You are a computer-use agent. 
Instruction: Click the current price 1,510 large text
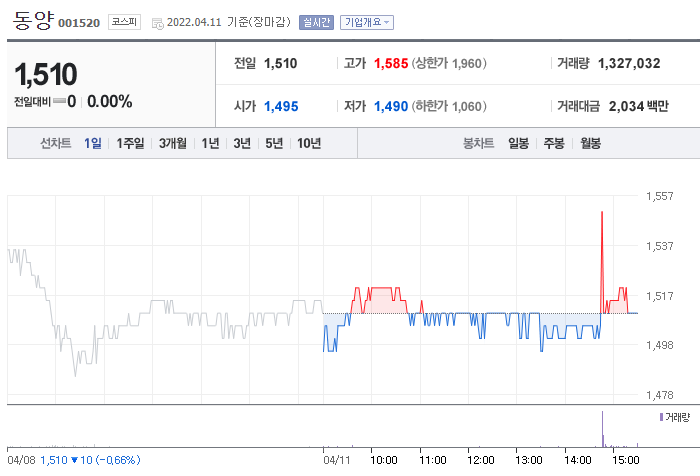tap(46, 74)
